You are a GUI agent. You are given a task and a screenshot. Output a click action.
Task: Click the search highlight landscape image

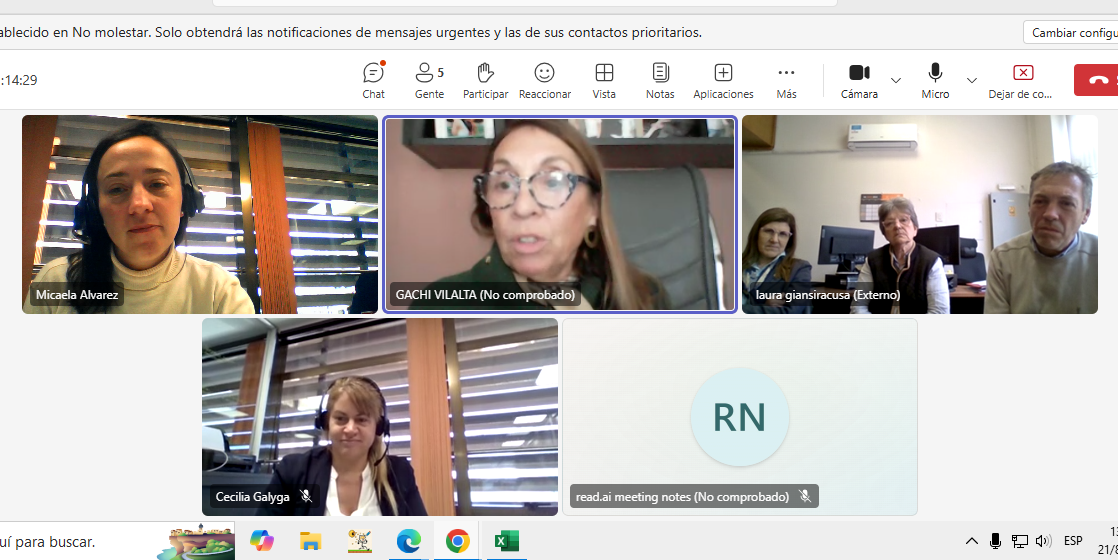click(197, 542)
